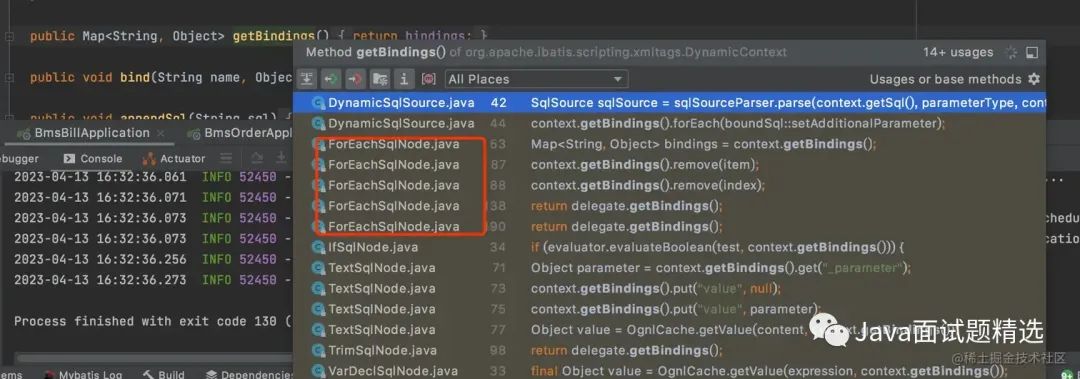Image resolution: width=1080 pixels, height=379 pixels.
Task: Select IfSqlNode.java line 34 usage
Action: point(669,247)
